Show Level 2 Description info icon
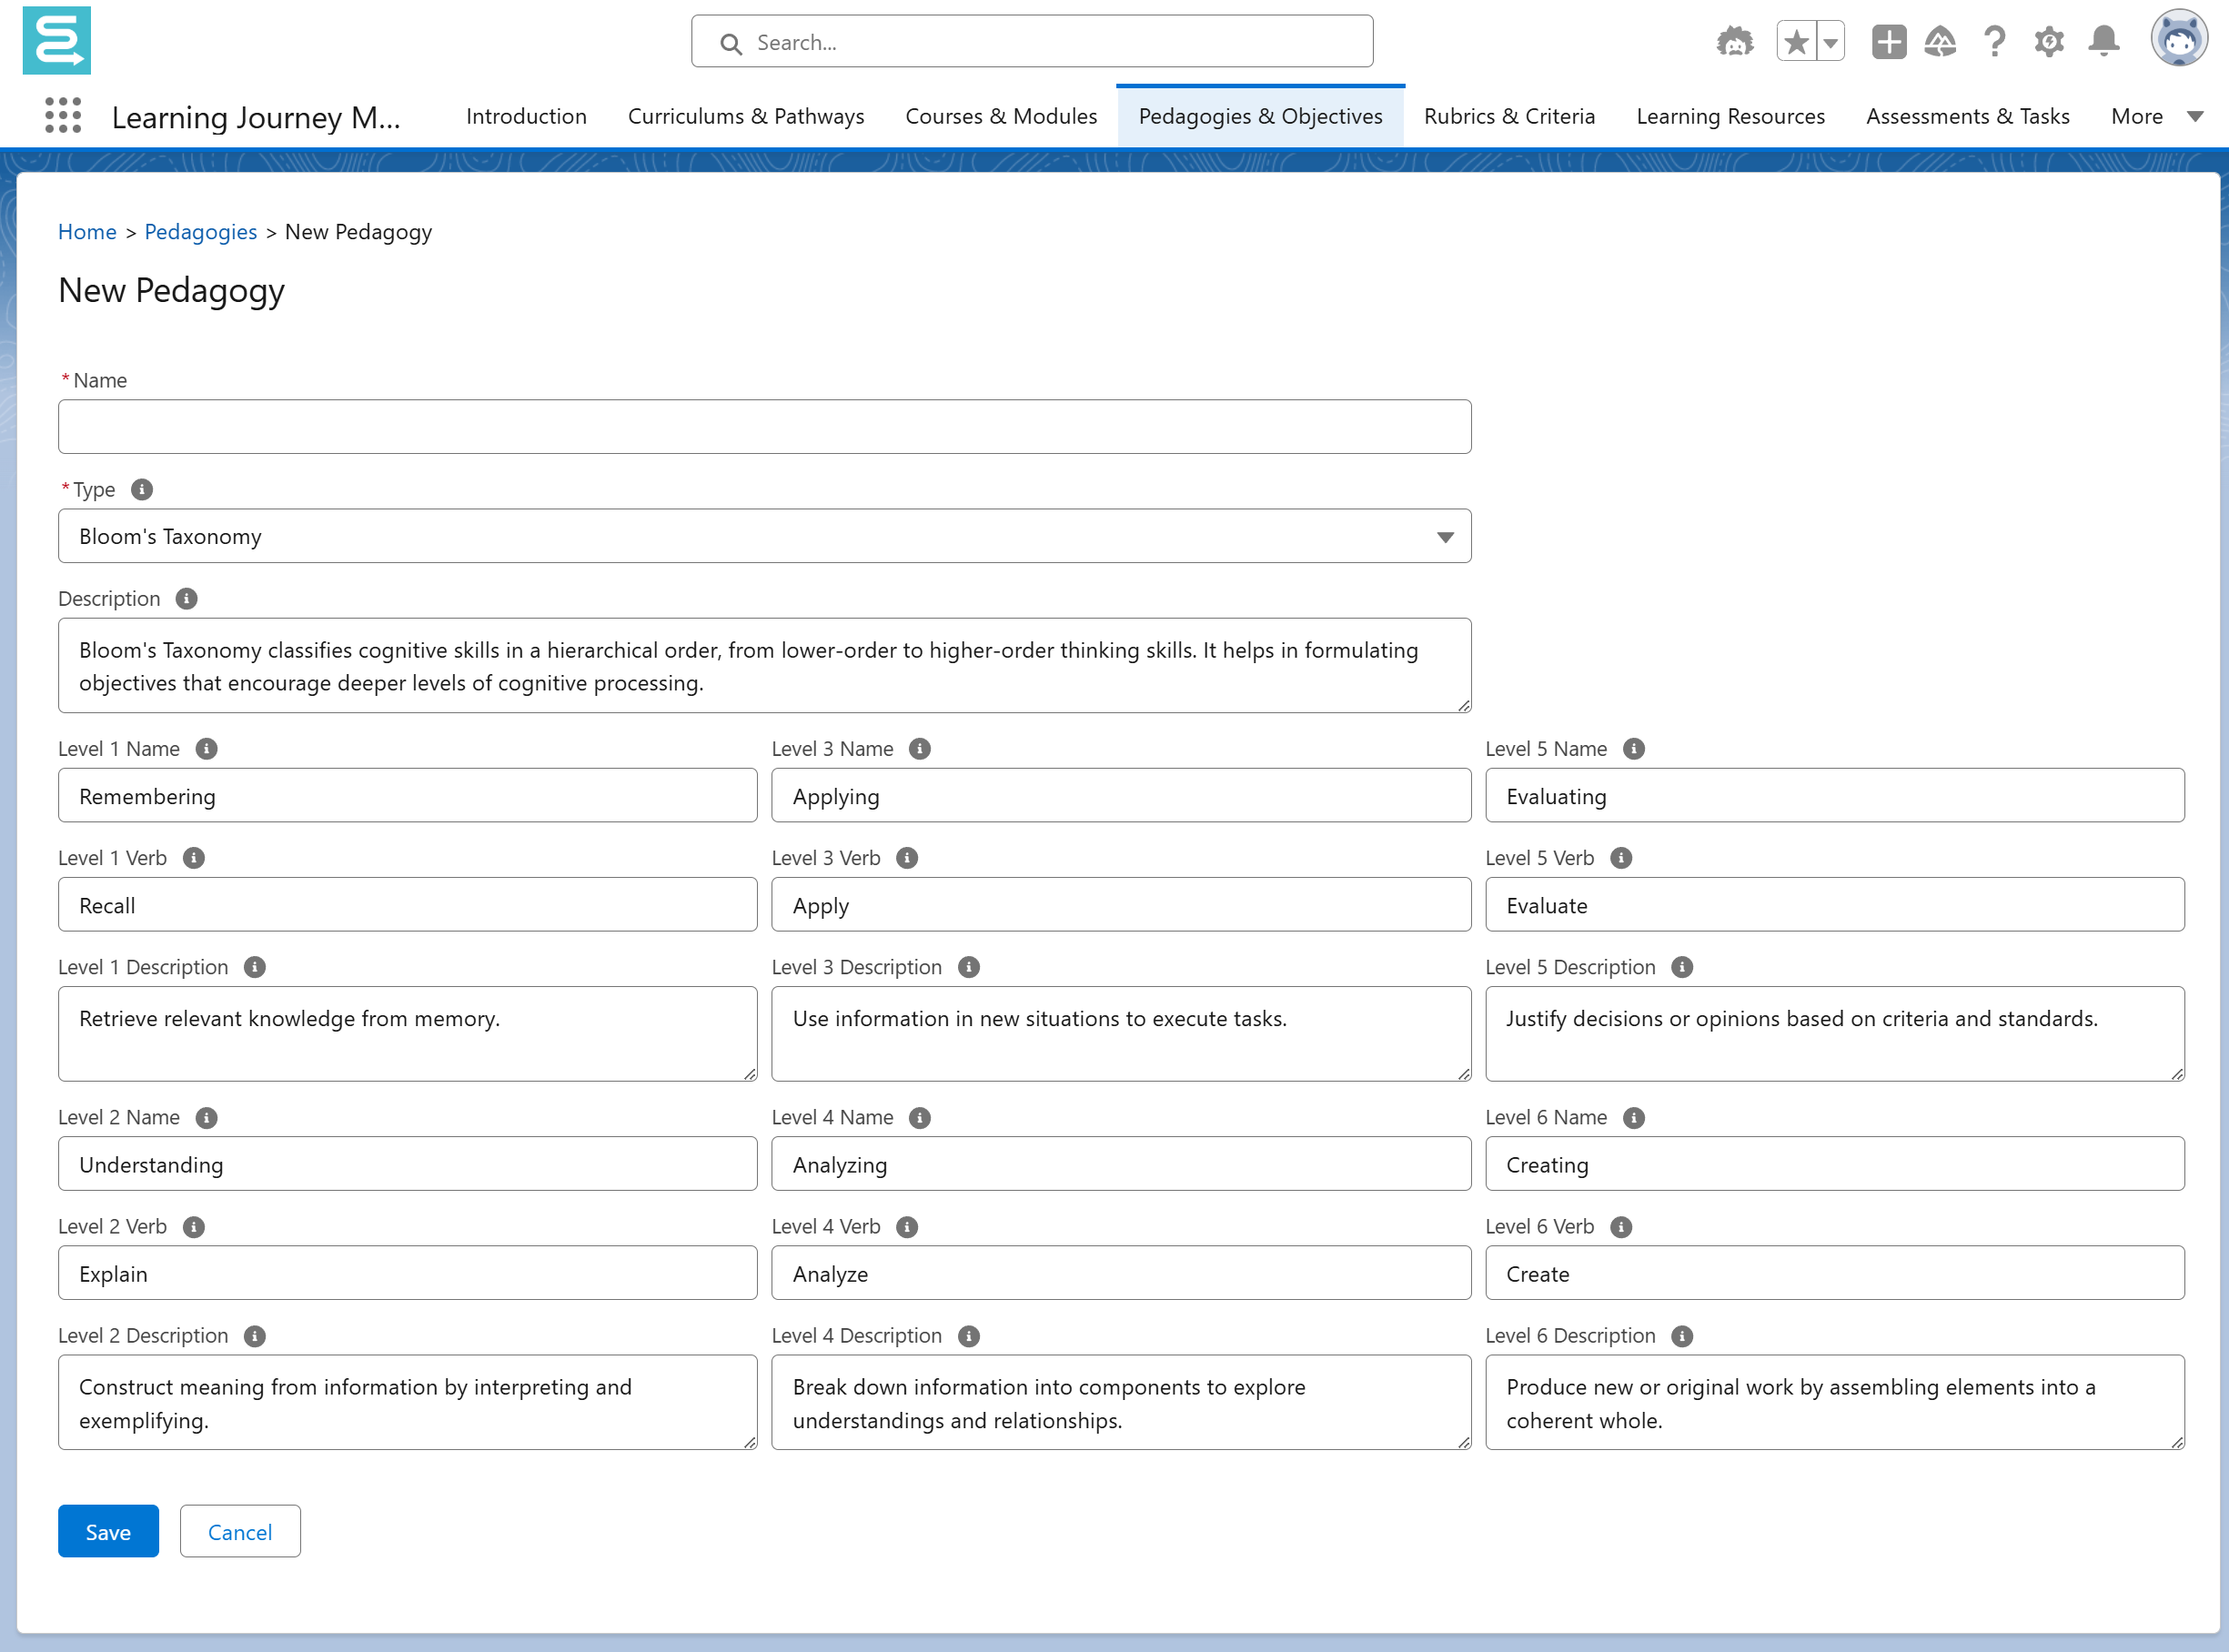 [x=255, y=1336]
